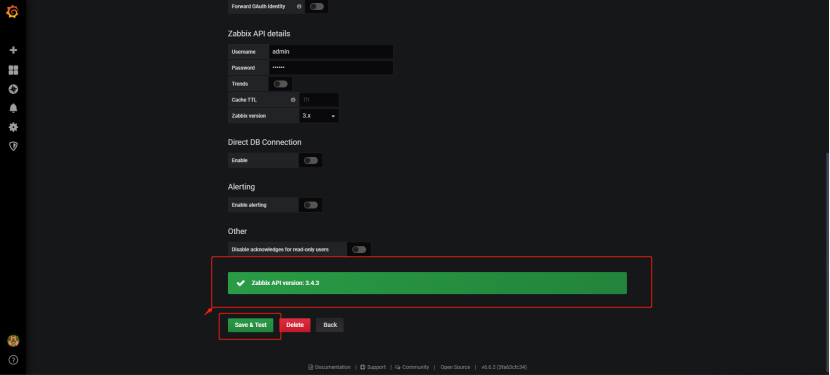Open the Configuration gear icon

point(13,127)
